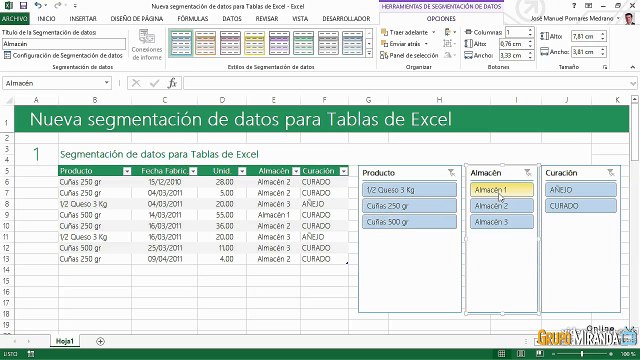
Task: Switch to Page Break Preview icon
Action: pyautogui.click(x=540, y=354)
